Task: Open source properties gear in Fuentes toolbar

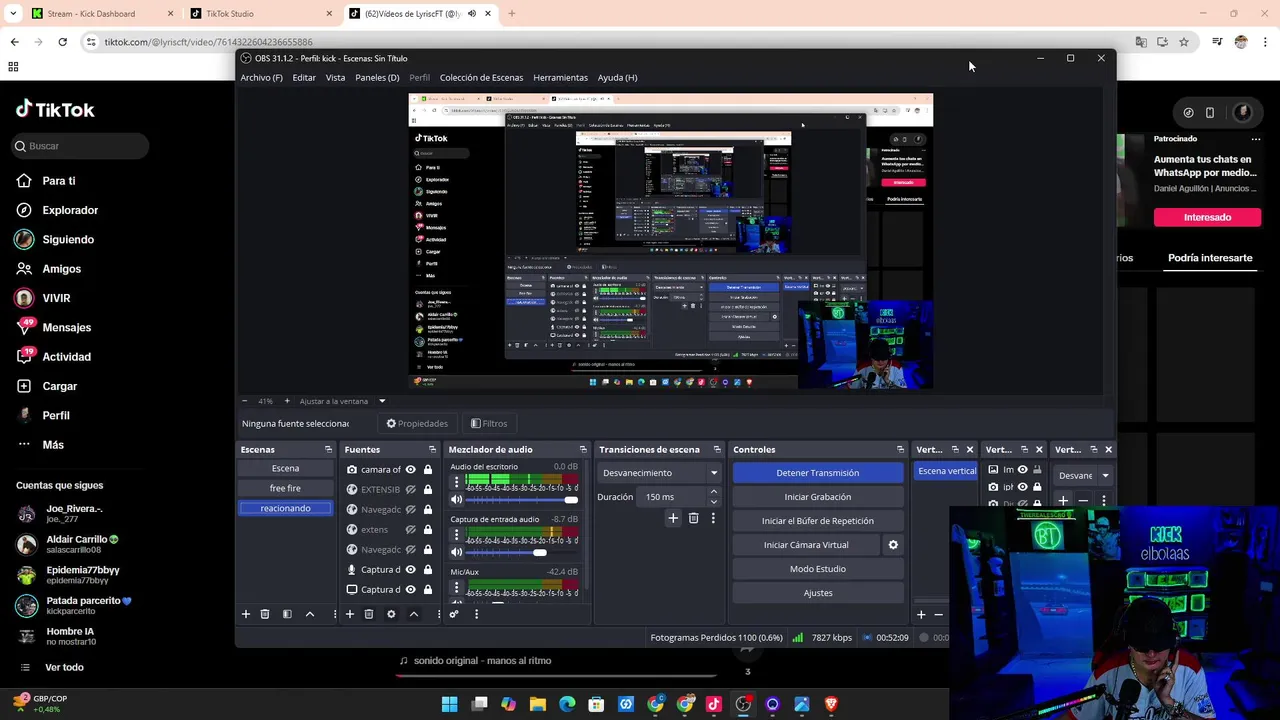Action: pyautogui.click(x=391, y=614)
